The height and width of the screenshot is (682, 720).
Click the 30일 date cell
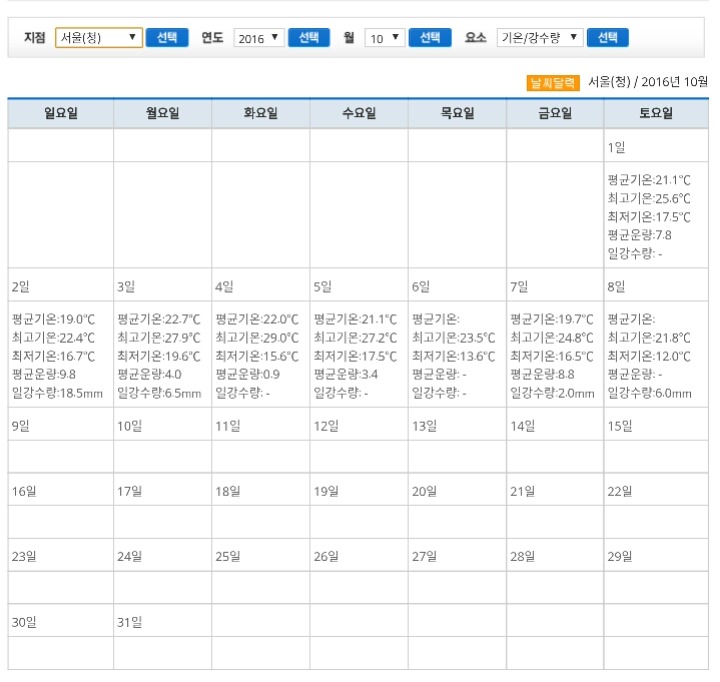click(x=61, y=620)
